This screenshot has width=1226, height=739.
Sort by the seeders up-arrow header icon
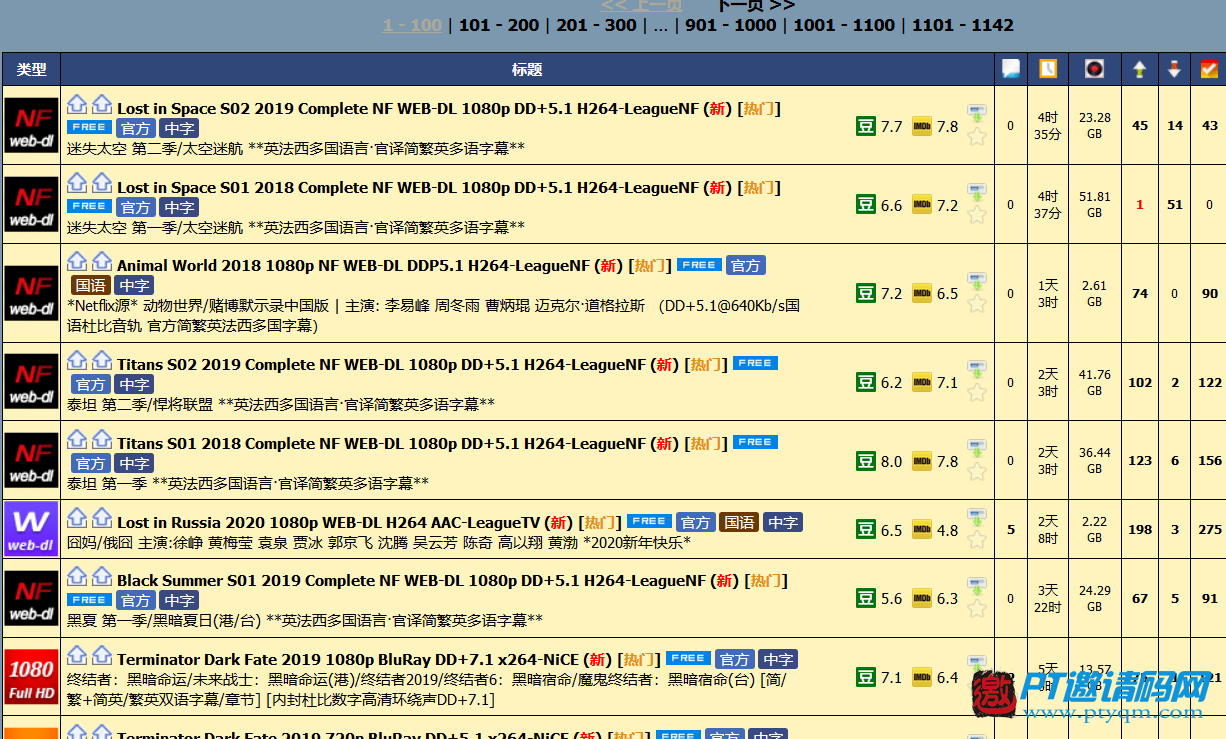tap(1139, 69)
